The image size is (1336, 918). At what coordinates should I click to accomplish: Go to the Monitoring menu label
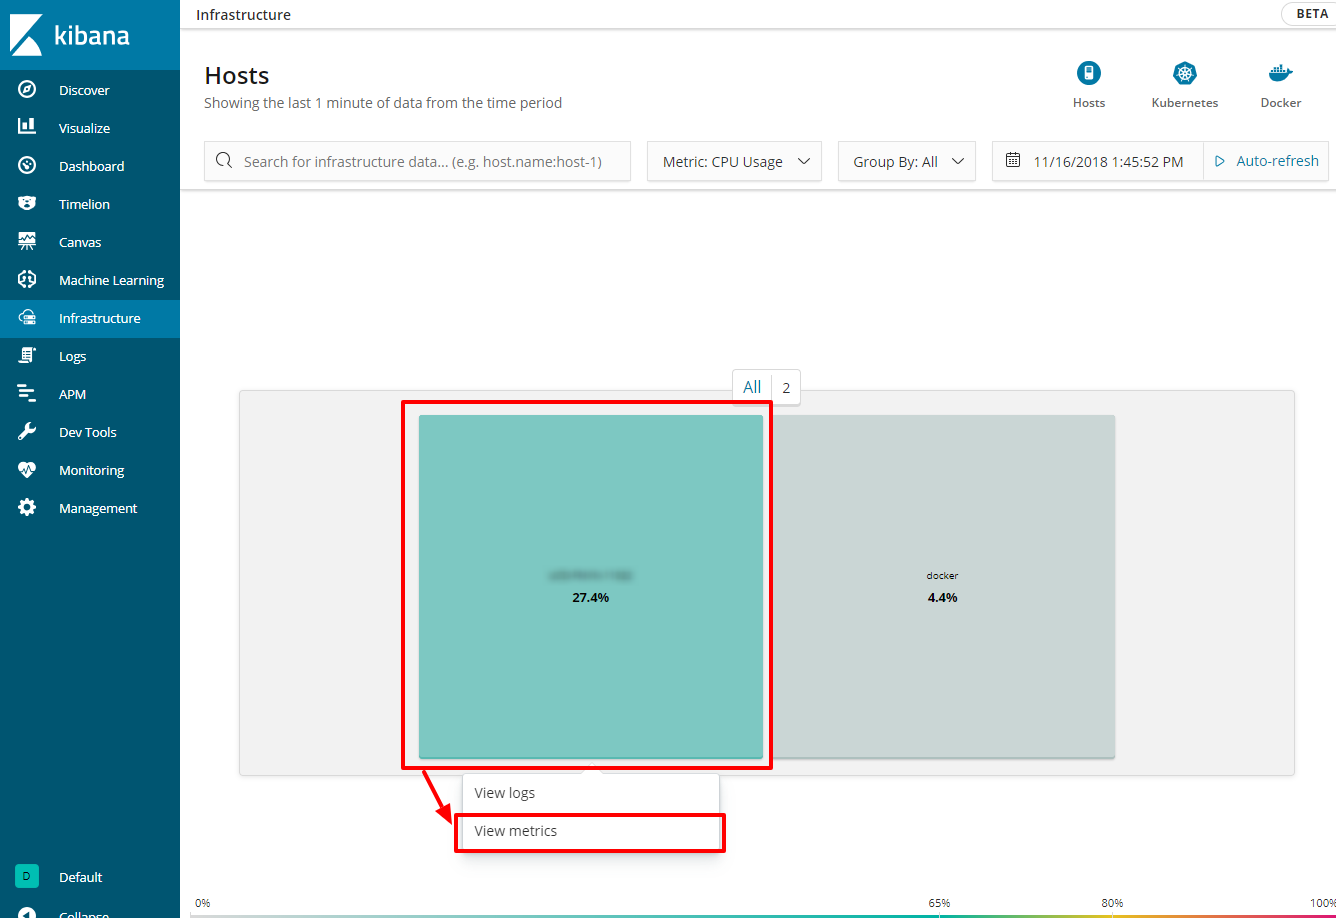(92, 470)
